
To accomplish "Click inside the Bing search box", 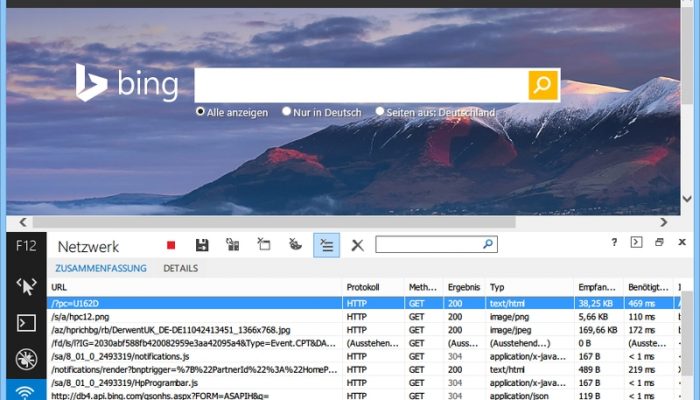I will (x=361, y=85).
